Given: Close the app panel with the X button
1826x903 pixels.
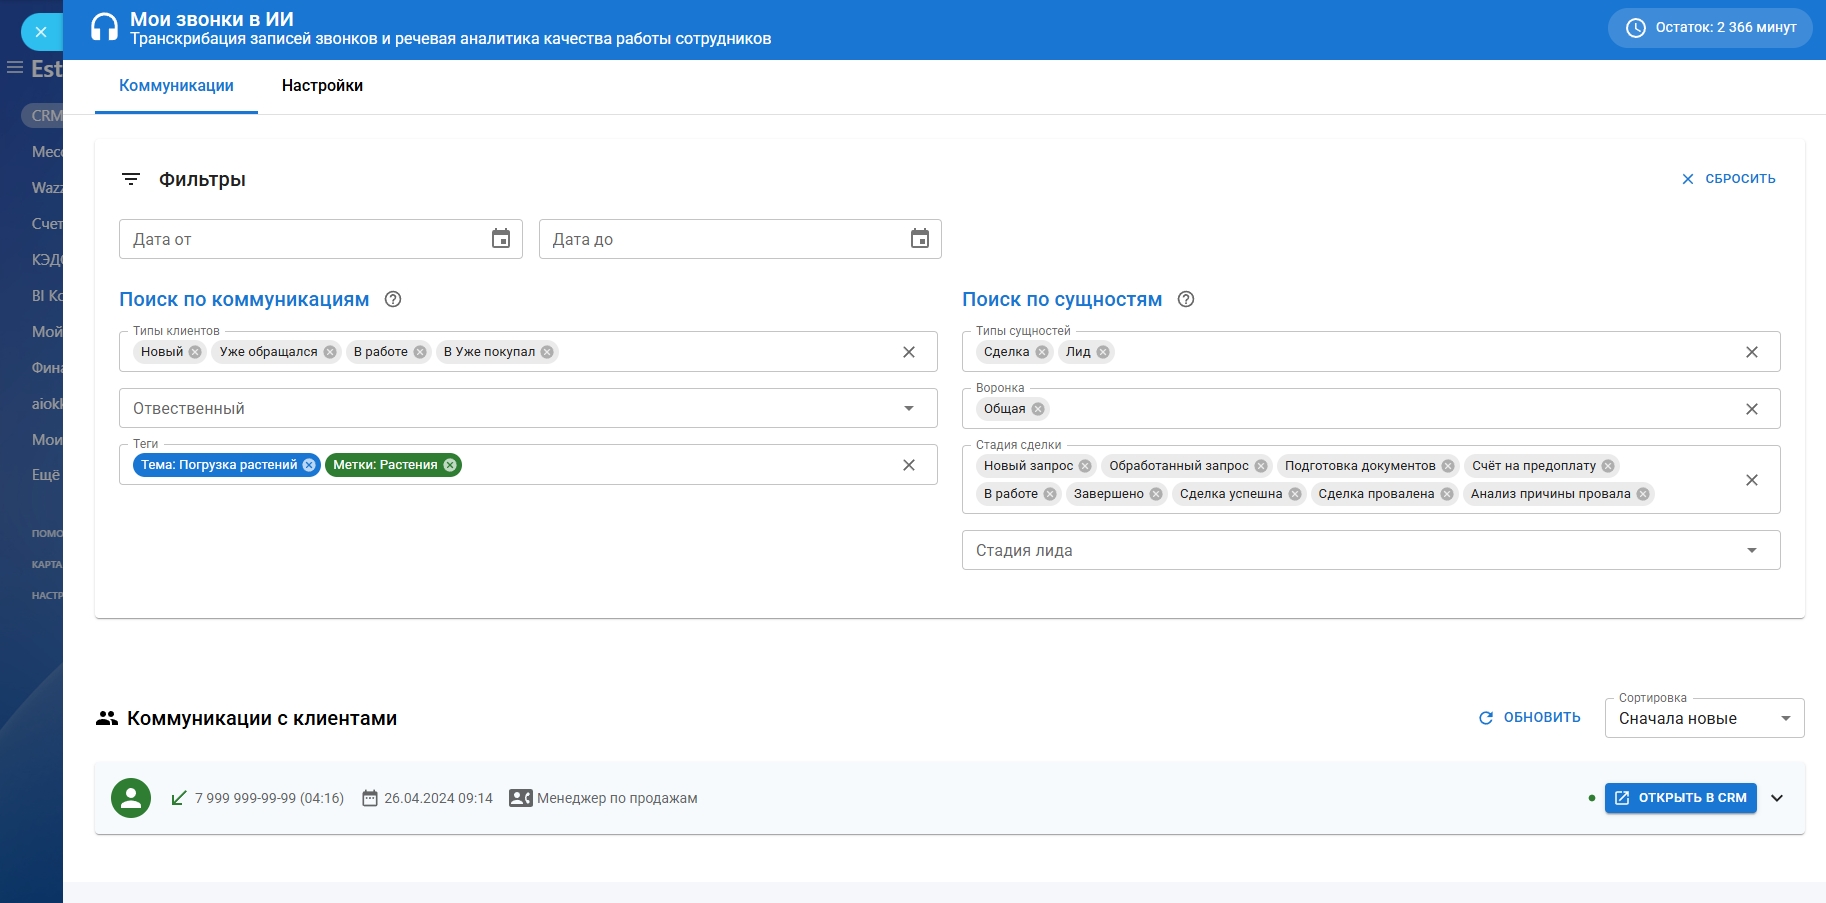Looking at the screenshot, I should pyautogui.click(x=41, y=32).
